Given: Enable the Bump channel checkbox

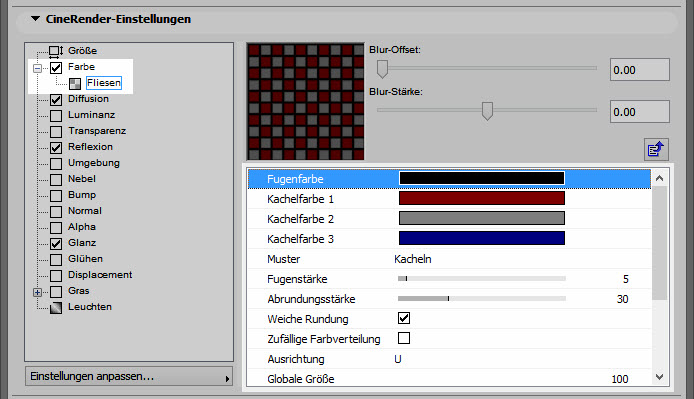Looking at the screenshot, I should 56,195.
